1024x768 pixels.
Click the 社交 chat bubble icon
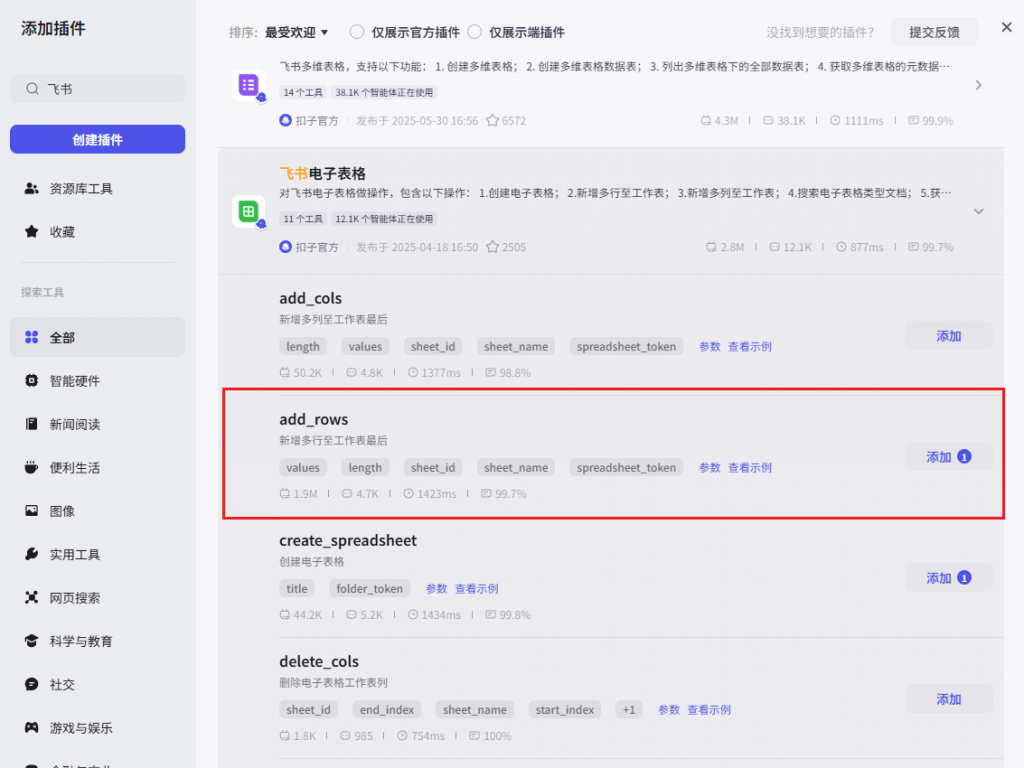(x=31, y=684)
